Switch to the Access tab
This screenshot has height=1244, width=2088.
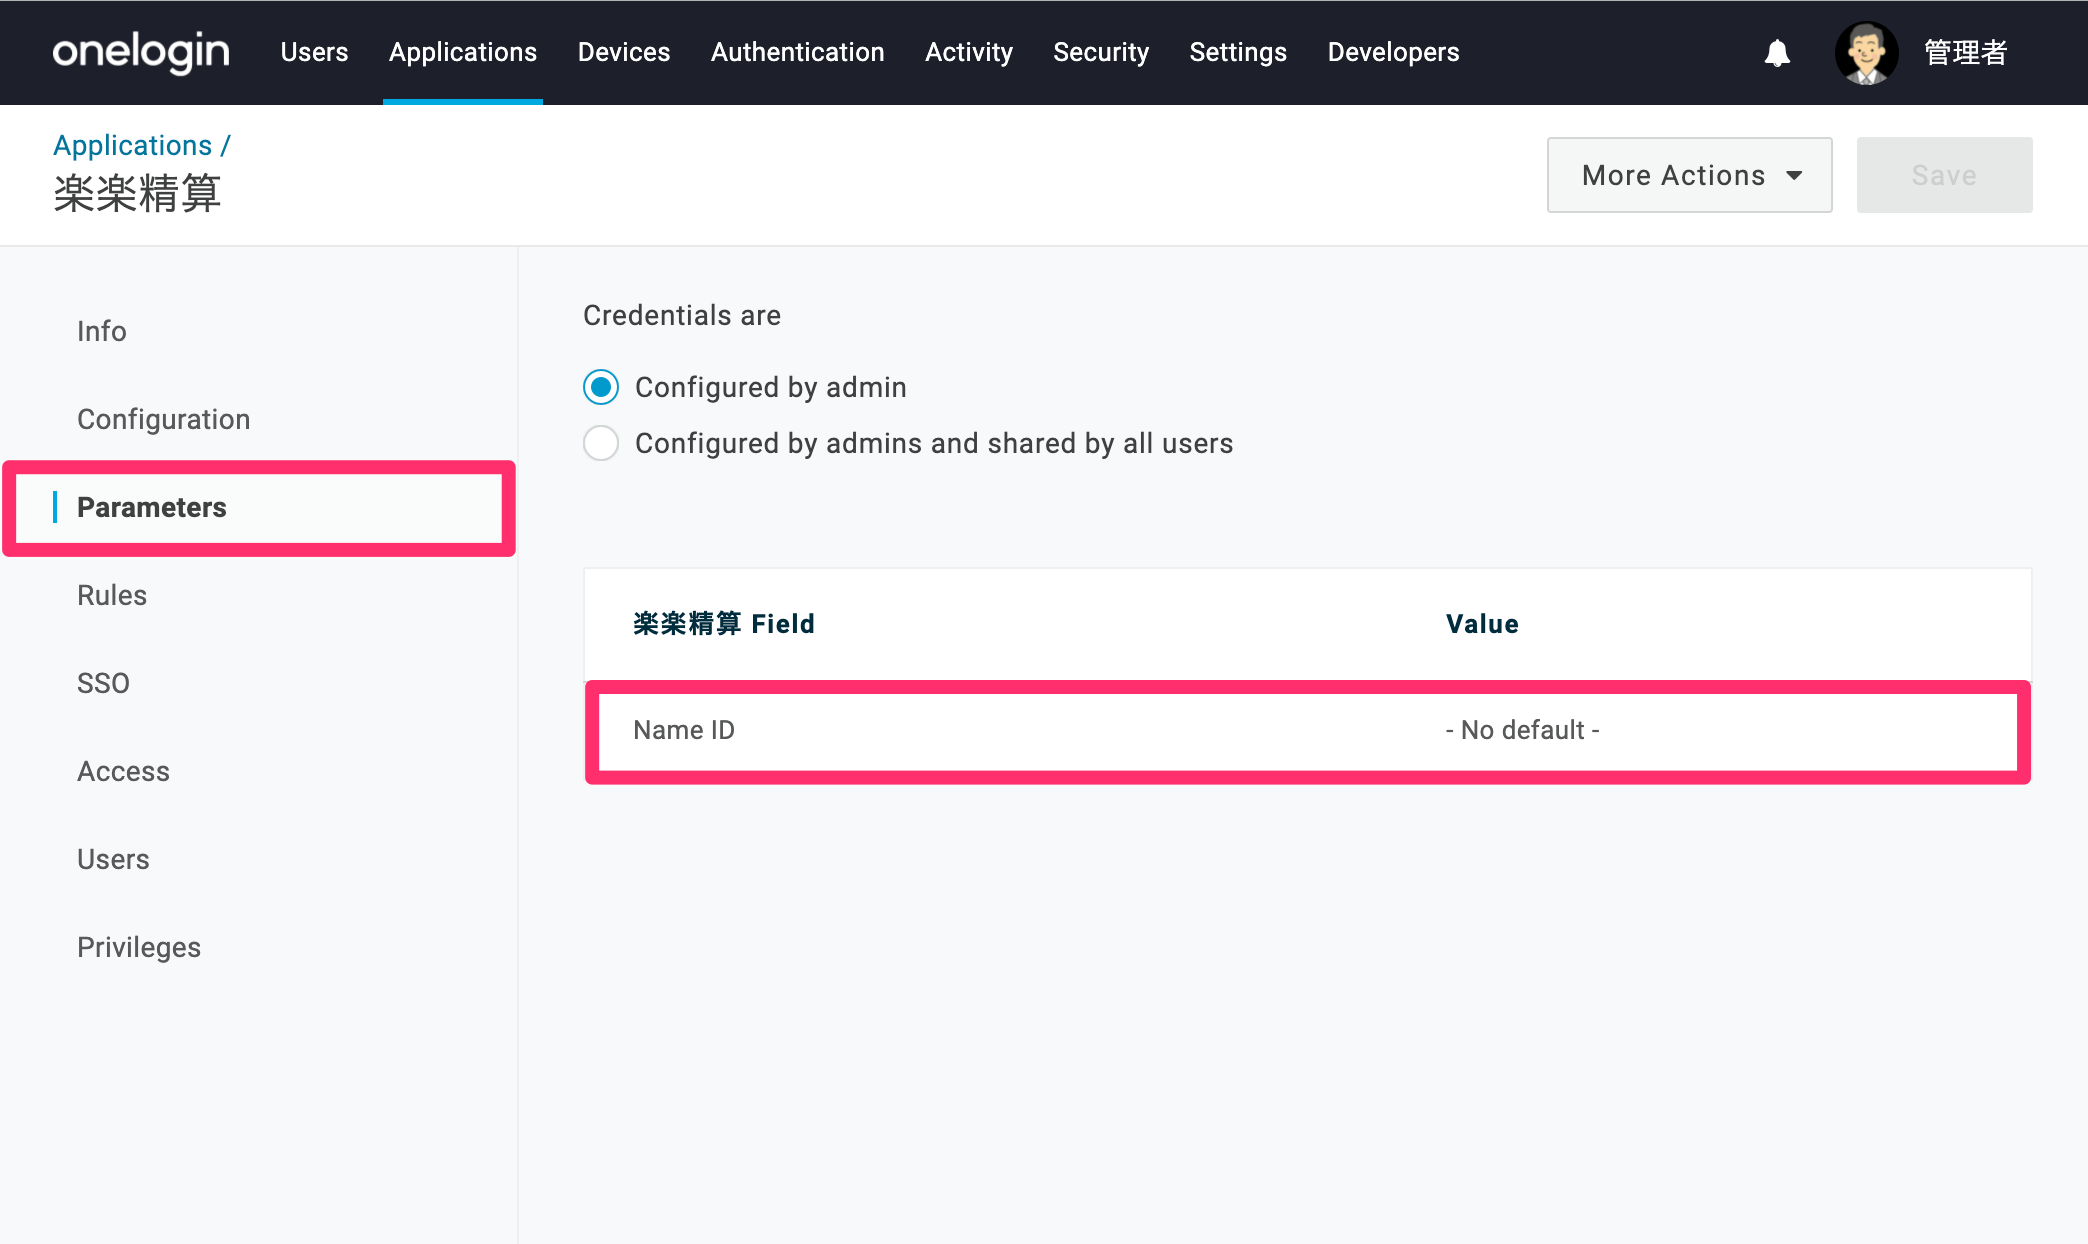point(123,771)
